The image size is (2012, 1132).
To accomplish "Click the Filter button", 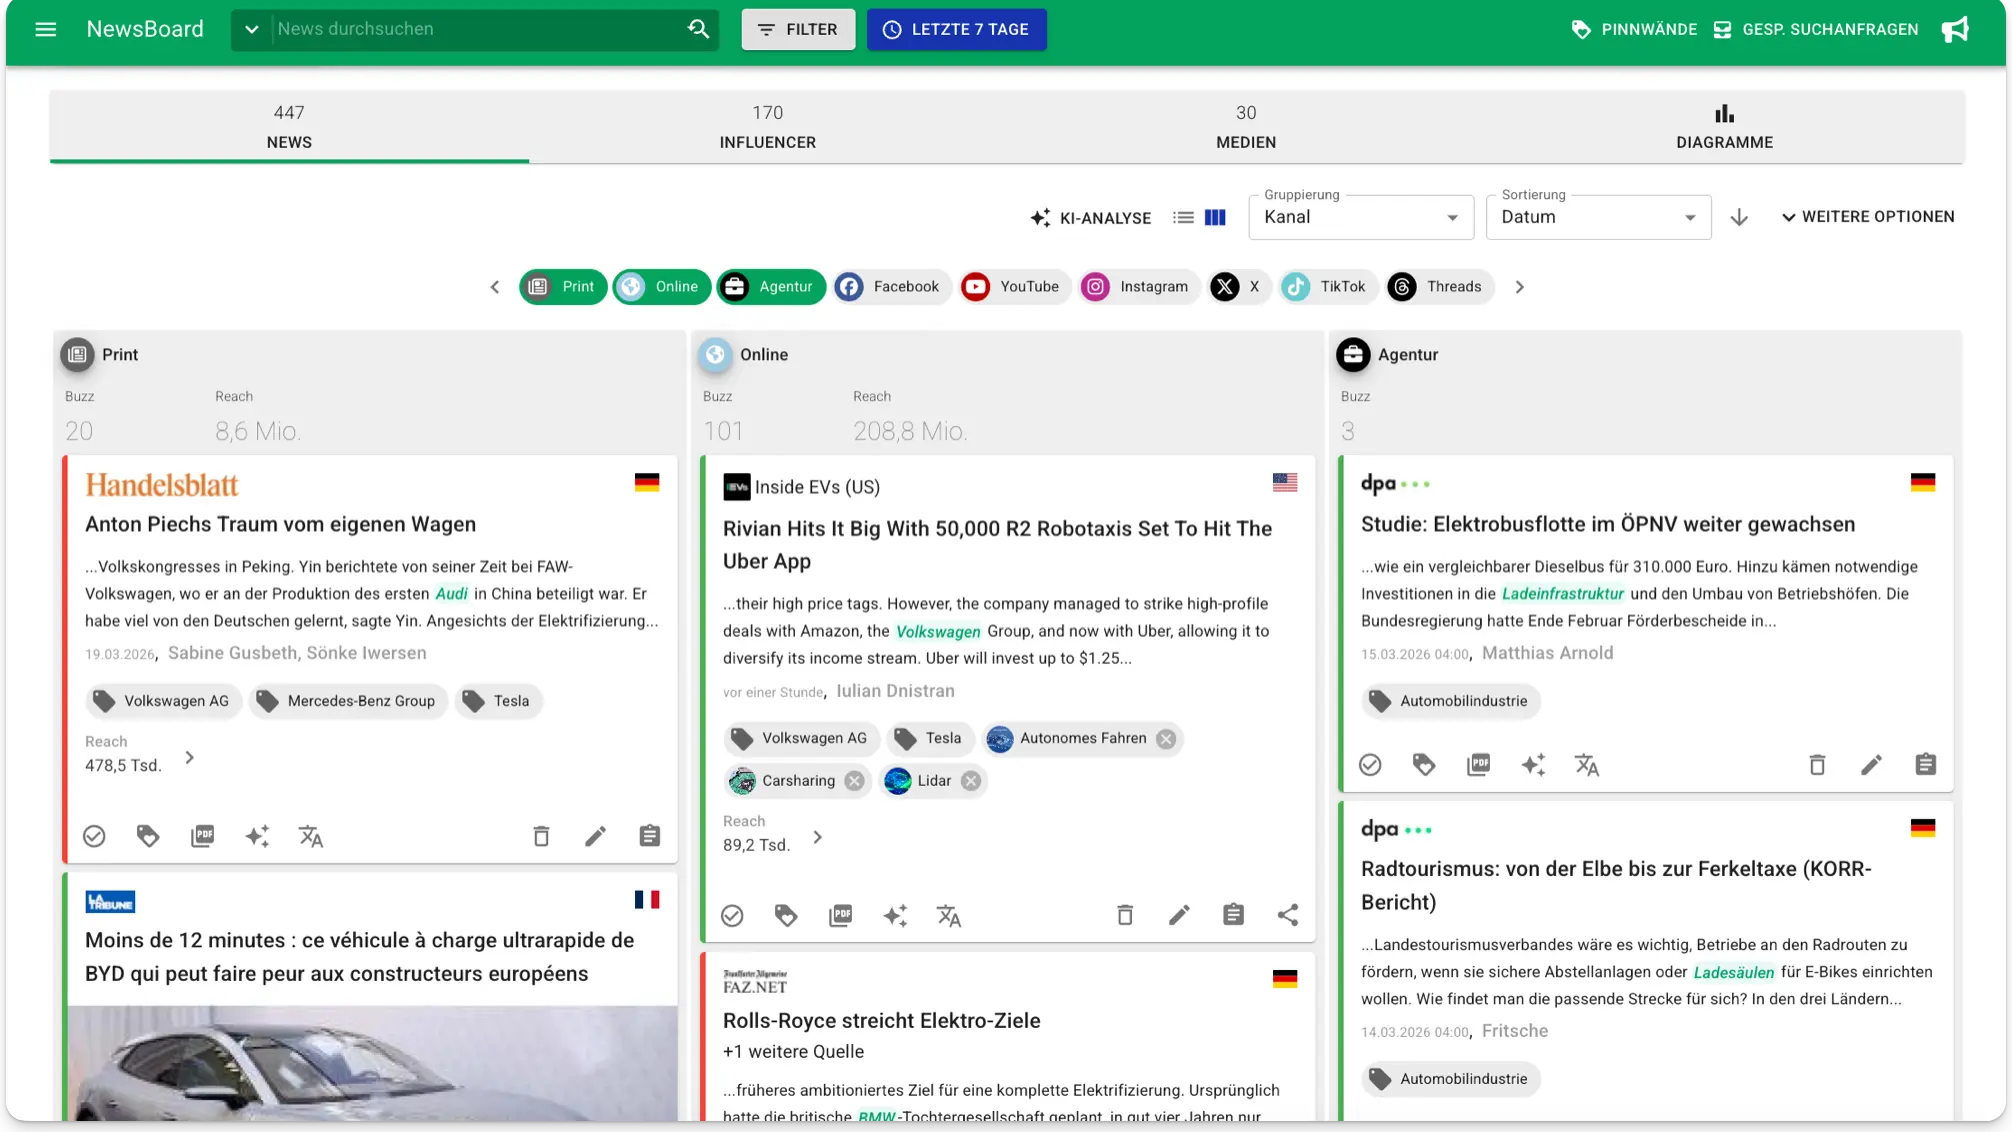I will (x=798, y=29).
